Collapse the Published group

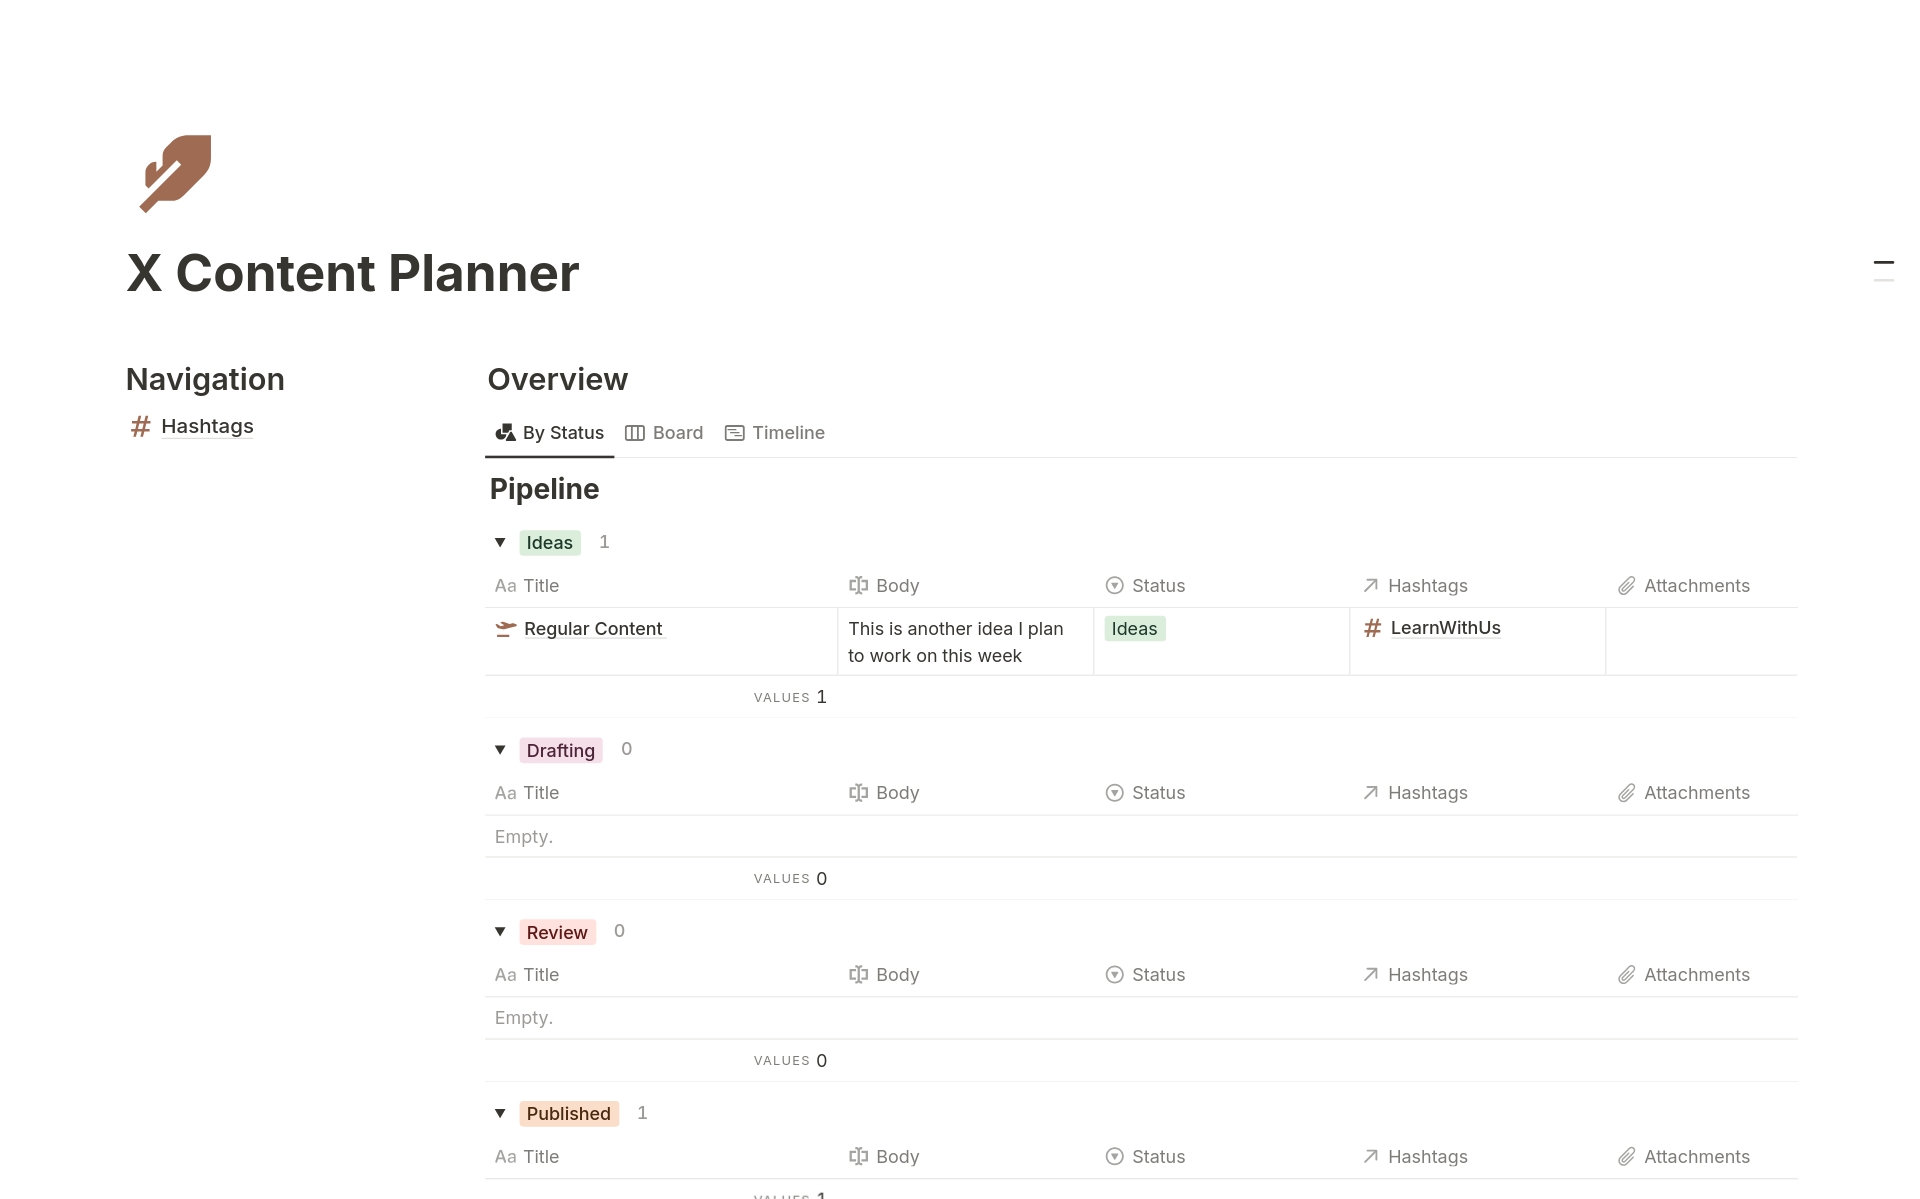coord(500,1113)
